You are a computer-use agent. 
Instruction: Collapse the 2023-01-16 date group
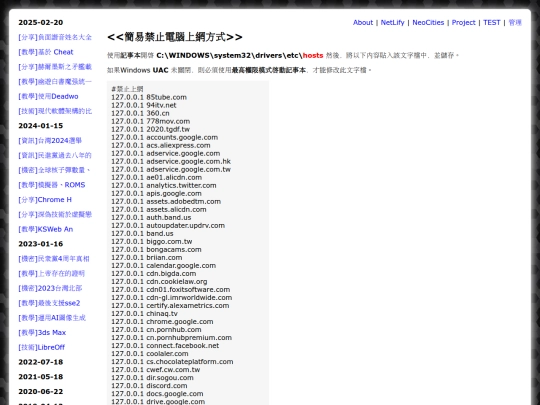41,244
